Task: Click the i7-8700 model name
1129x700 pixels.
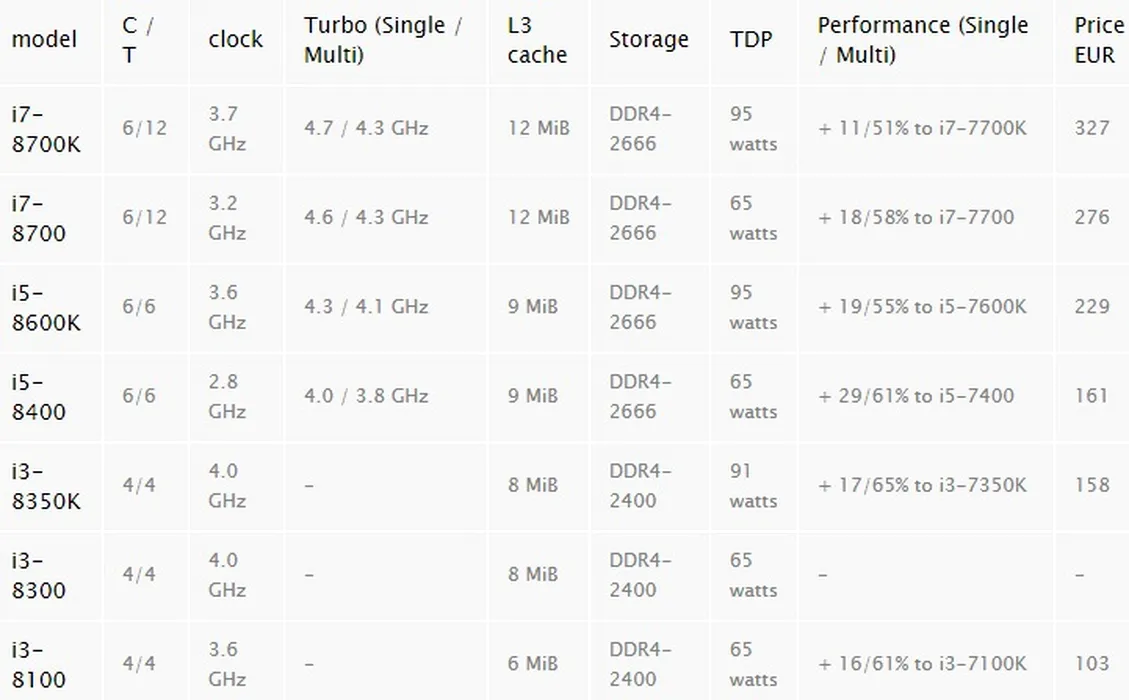Action: click(x=39, y=218)
